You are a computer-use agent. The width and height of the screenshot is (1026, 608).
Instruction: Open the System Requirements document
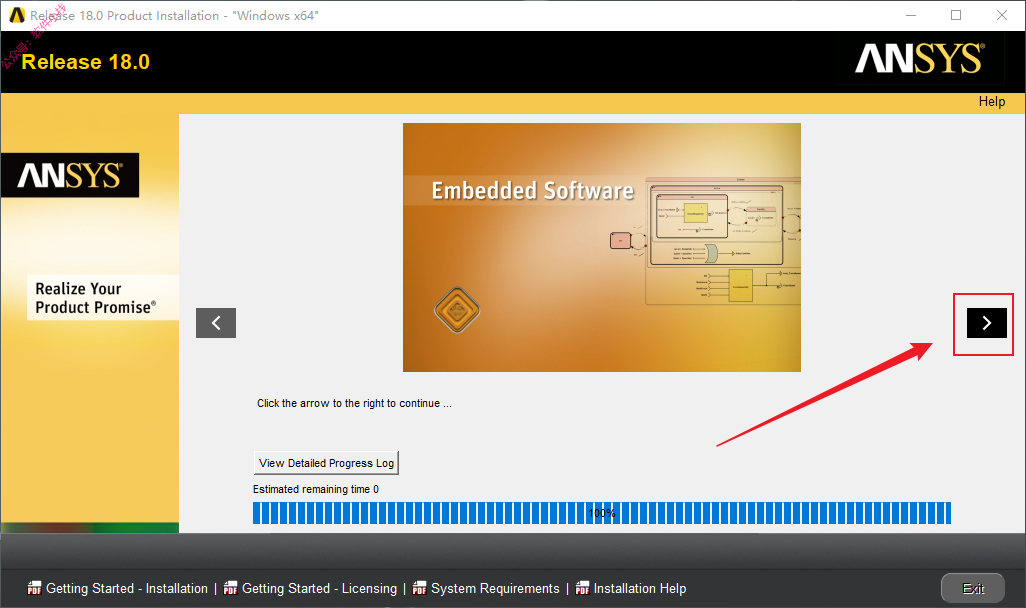tap(495, 588)
